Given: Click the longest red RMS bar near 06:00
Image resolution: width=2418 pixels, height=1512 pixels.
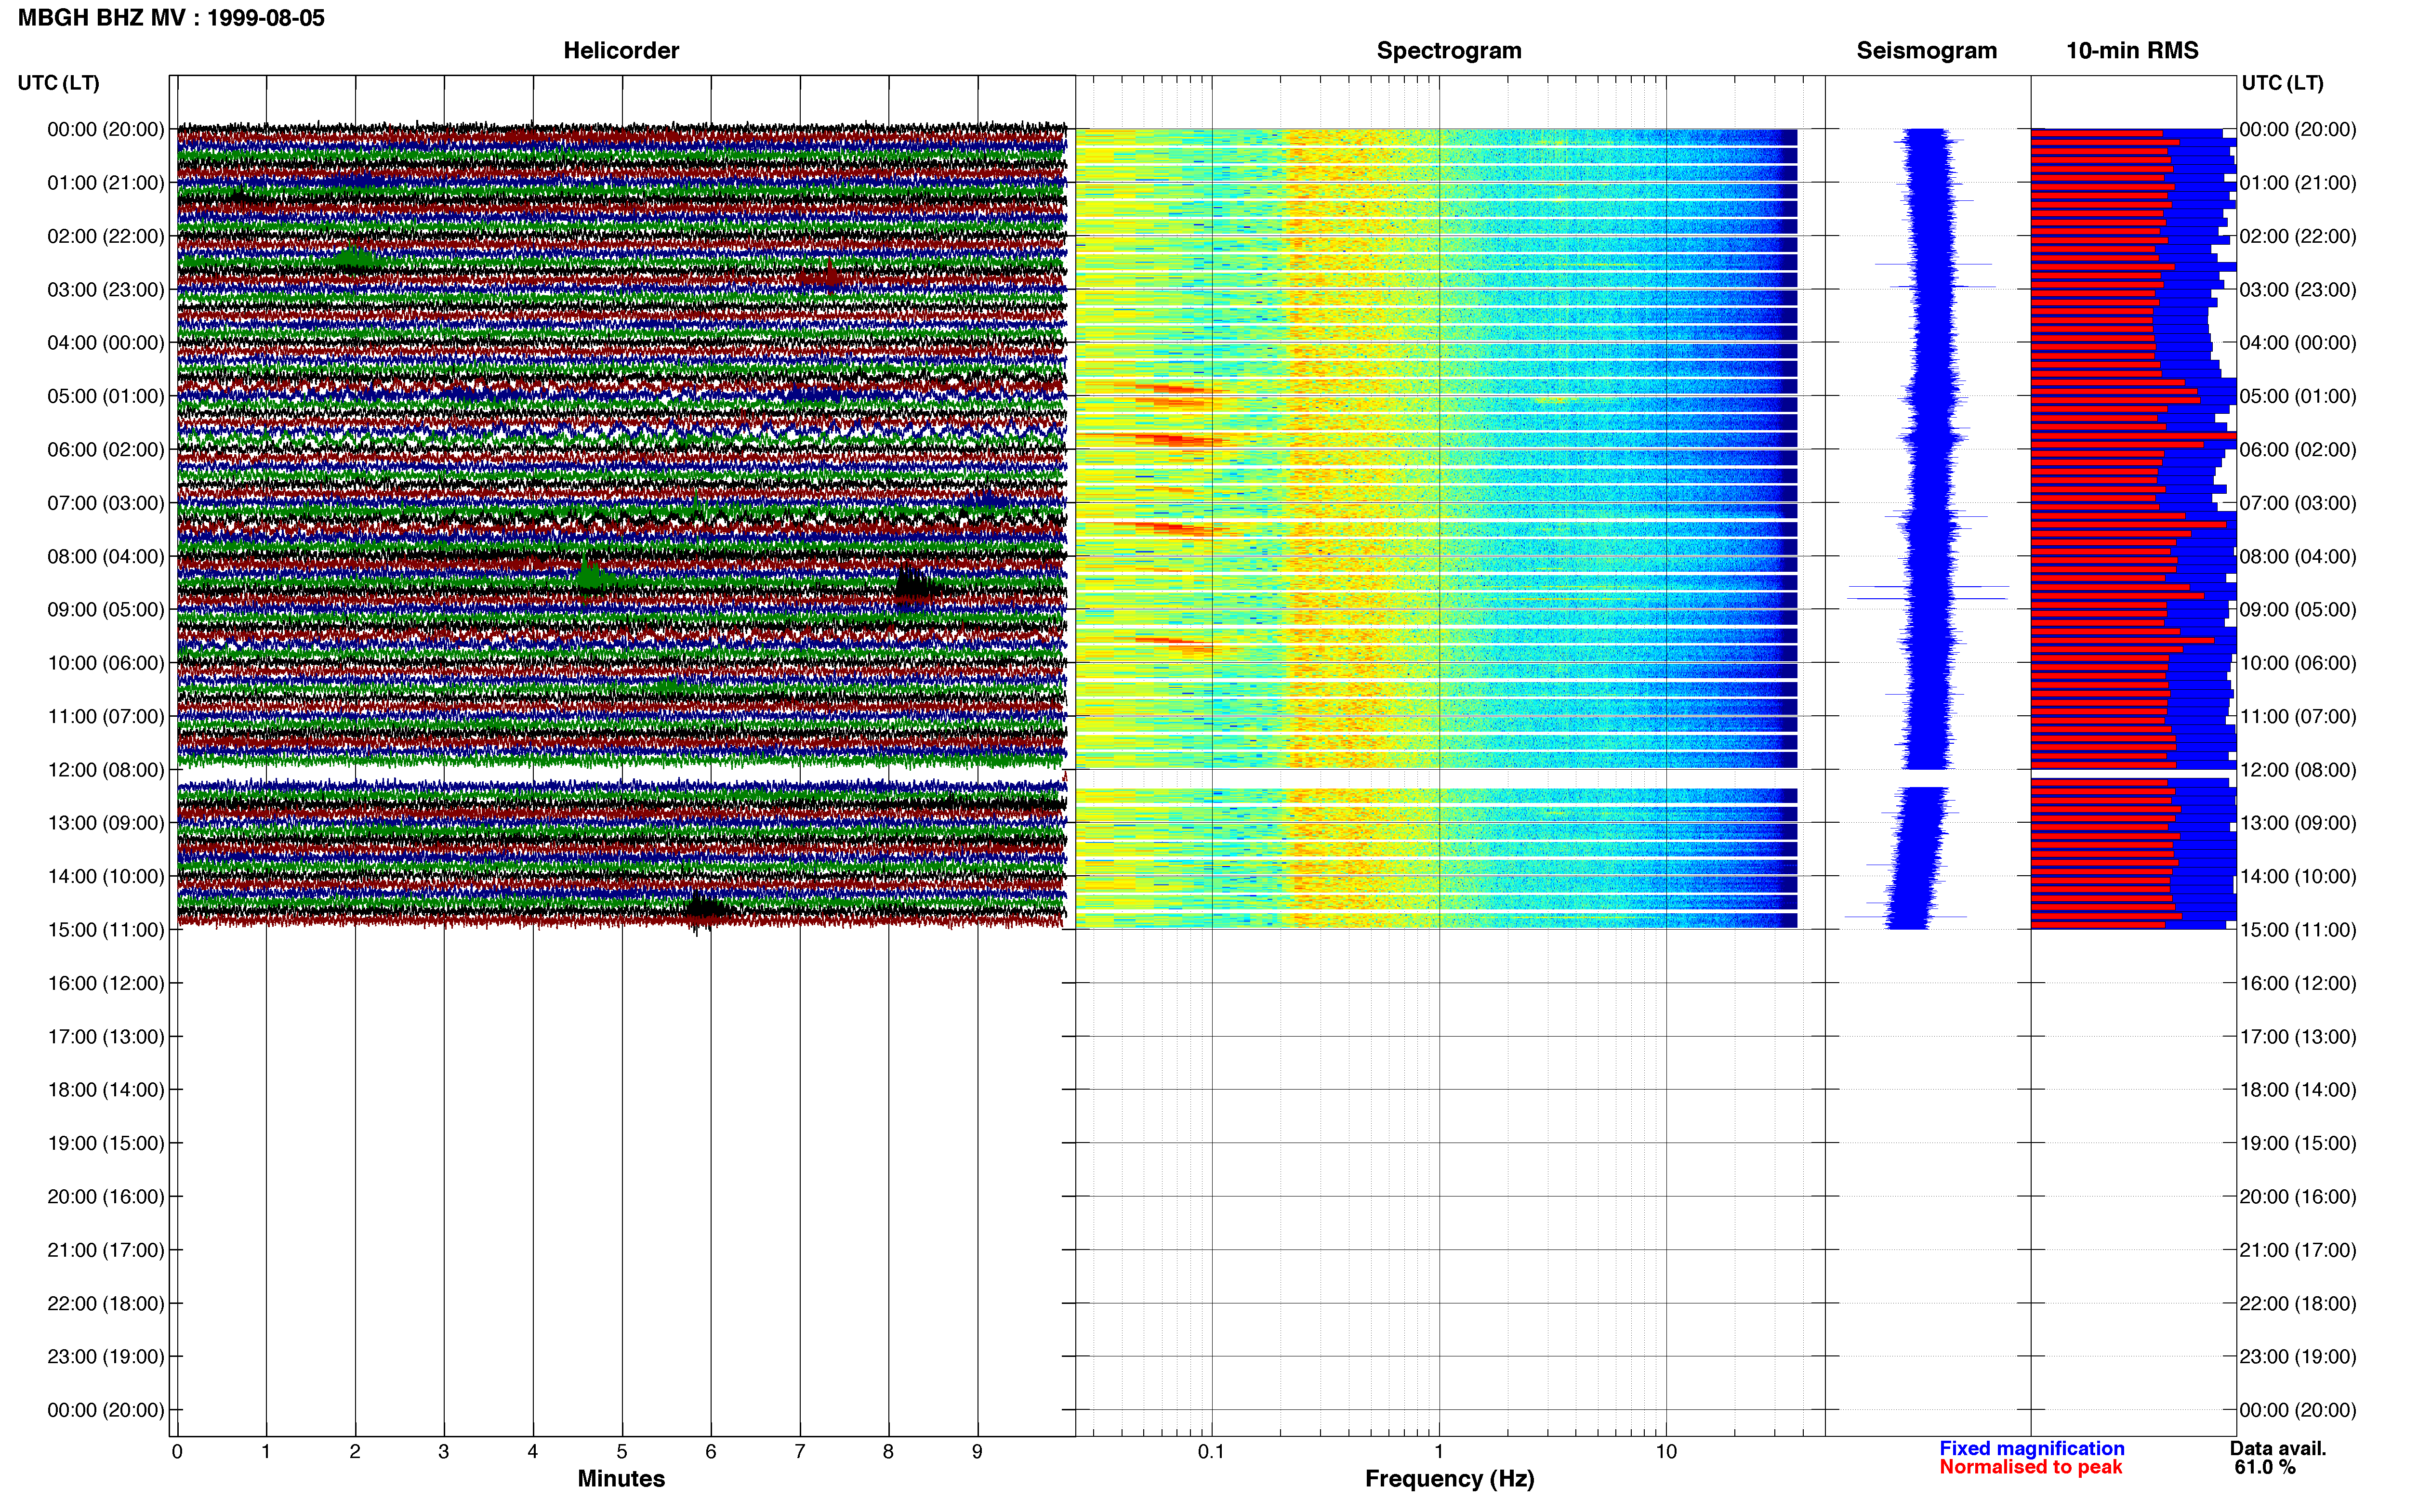Looking at the screenshot, I should [2133, 436].
